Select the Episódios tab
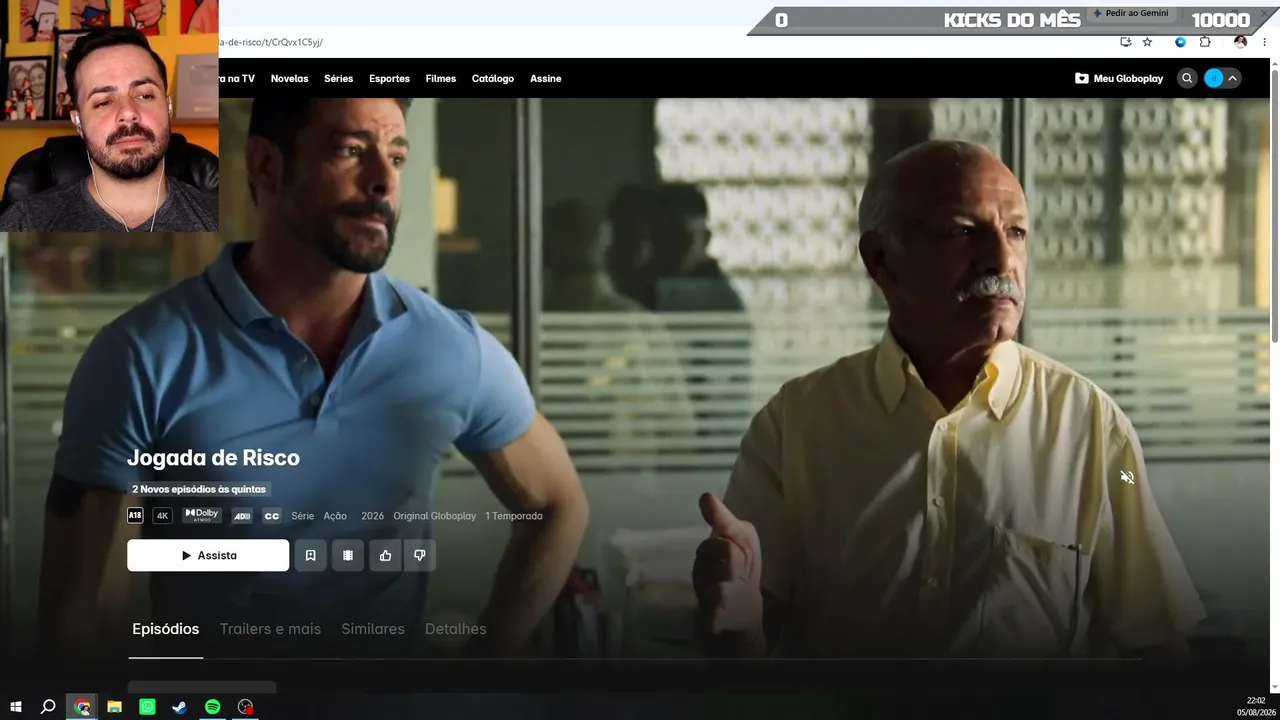 coord(166,629)
